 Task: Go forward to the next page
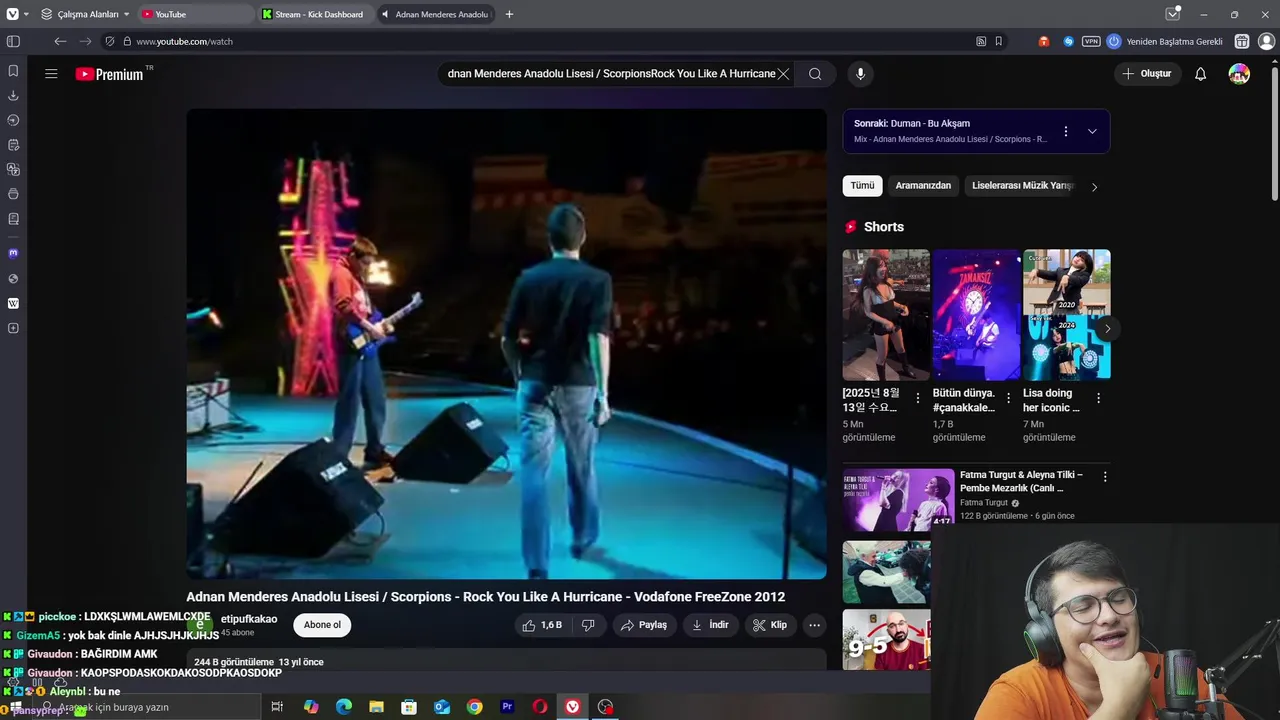click(85, 41)
